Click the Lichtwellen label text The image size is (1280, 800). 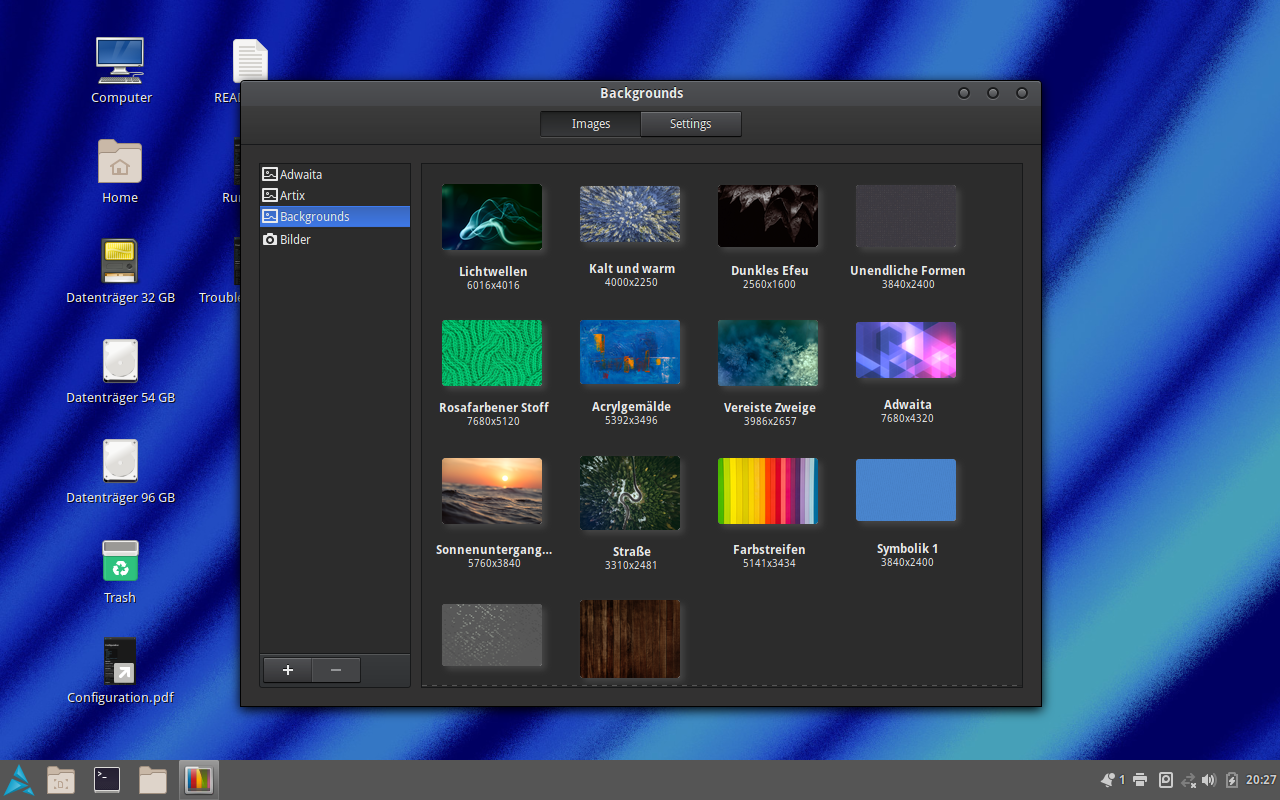[x=493, y=271]
